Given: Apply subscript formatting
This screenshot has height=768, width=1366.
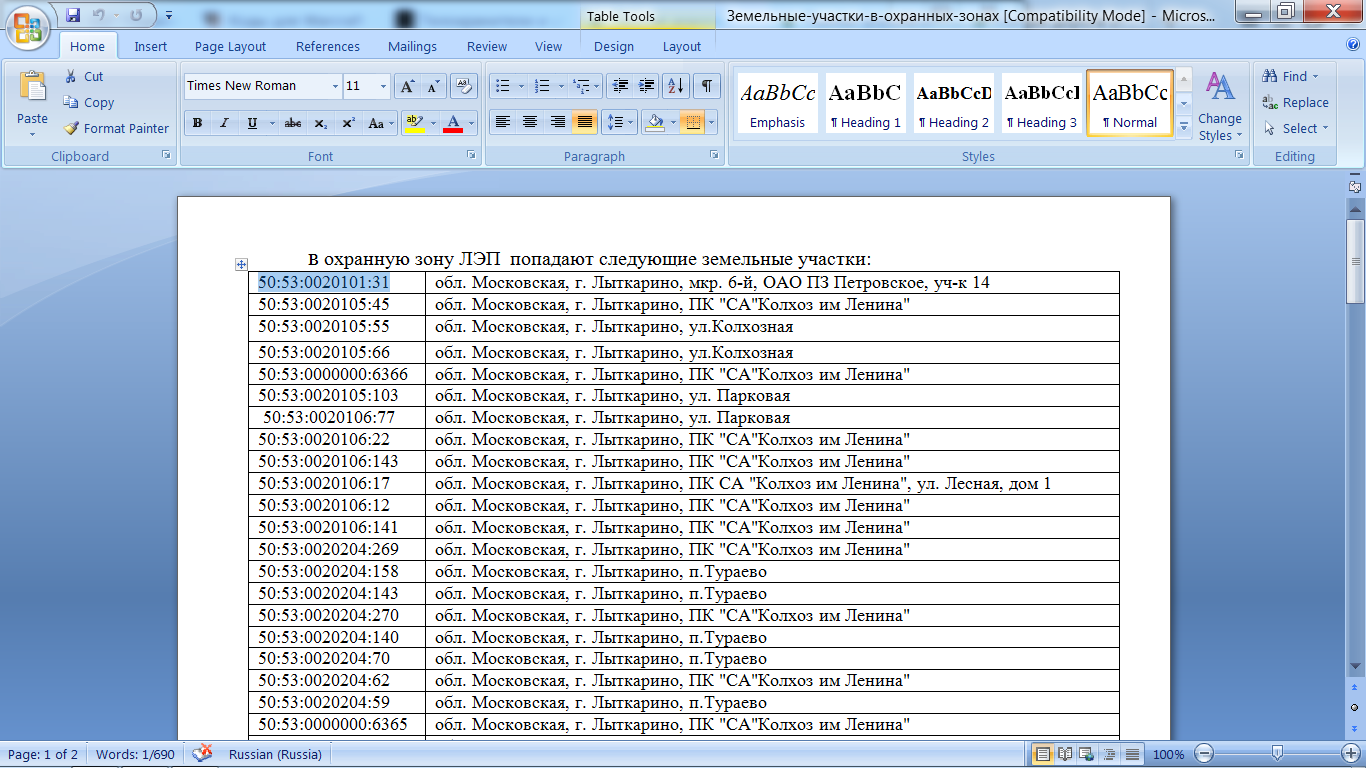Looking at the screenshot, I should (320, 123).
